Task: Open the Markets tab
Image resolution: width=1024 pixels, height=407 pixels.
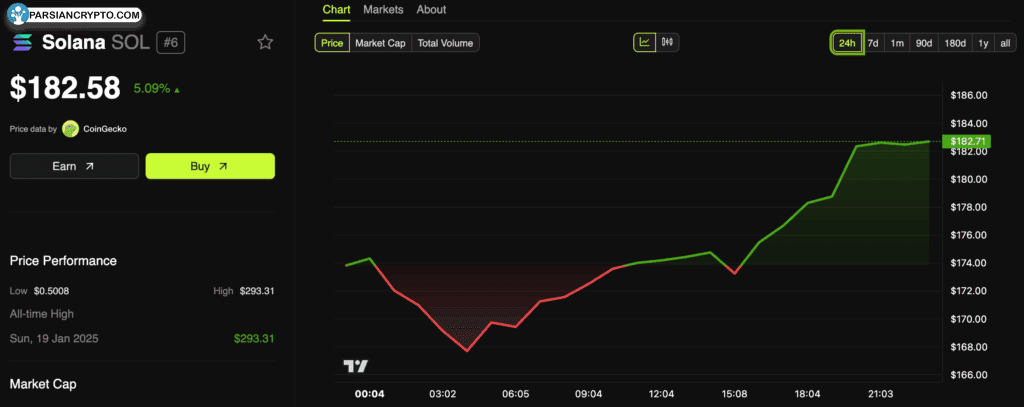Action: coord(383,10)
